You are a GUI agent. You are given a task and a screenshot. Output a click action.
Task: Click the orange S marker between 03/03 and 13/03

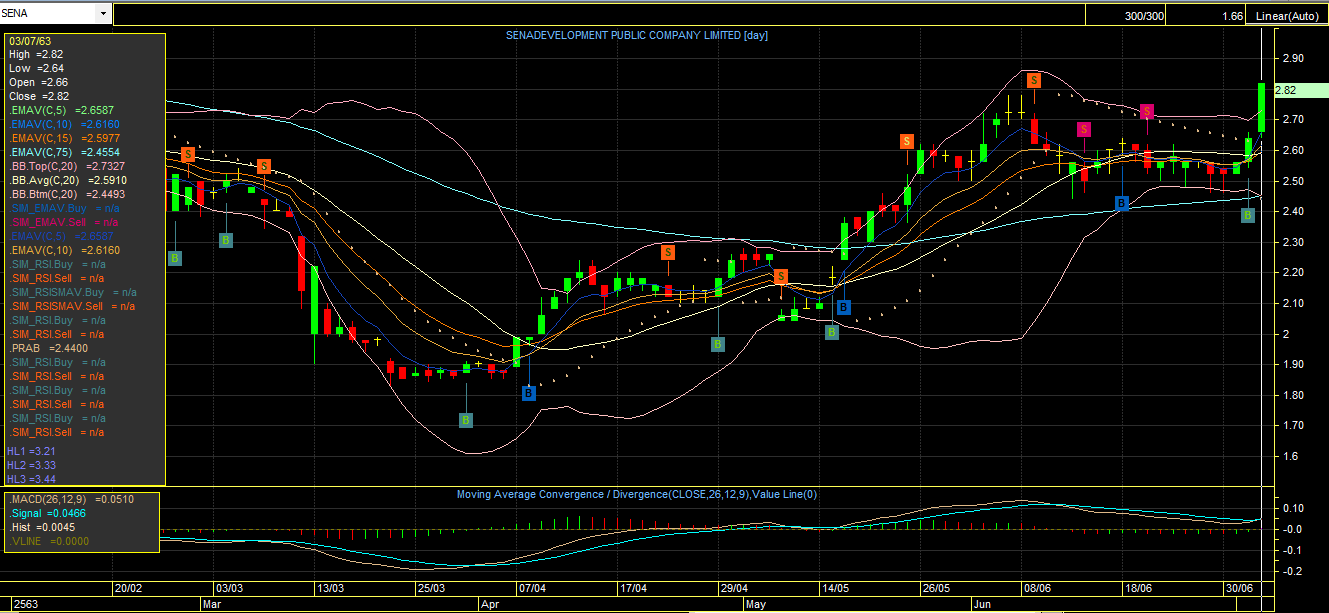[x=264, y=166]
